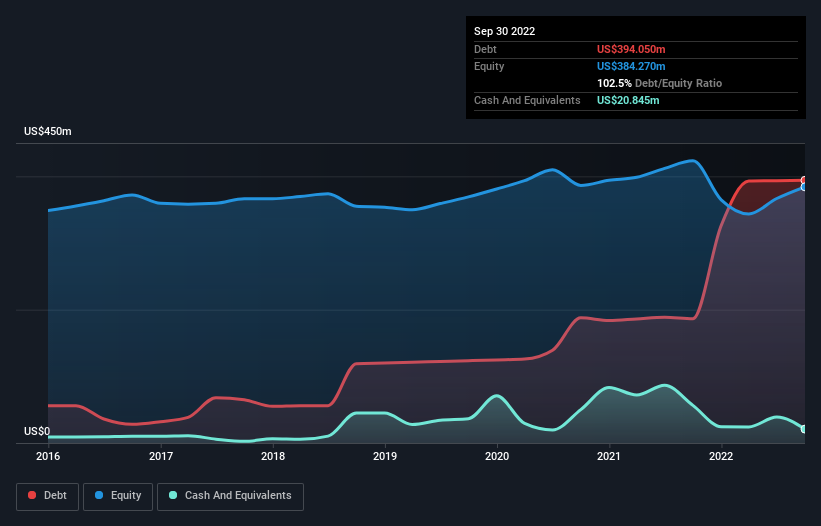
Task: Click the 2016 x-axis label
Action: pyautogui.click(x=48, y=456)
